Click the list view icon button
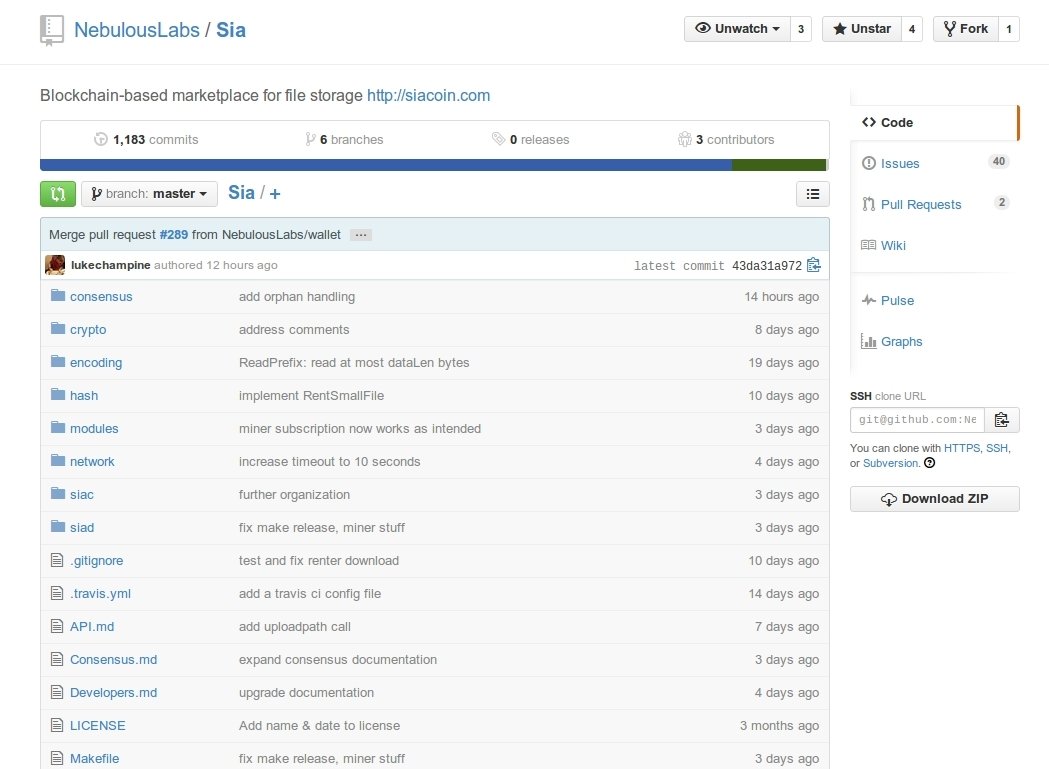Image resolution: width=1049 pixels, height=769 pixels. click(813, 194)
